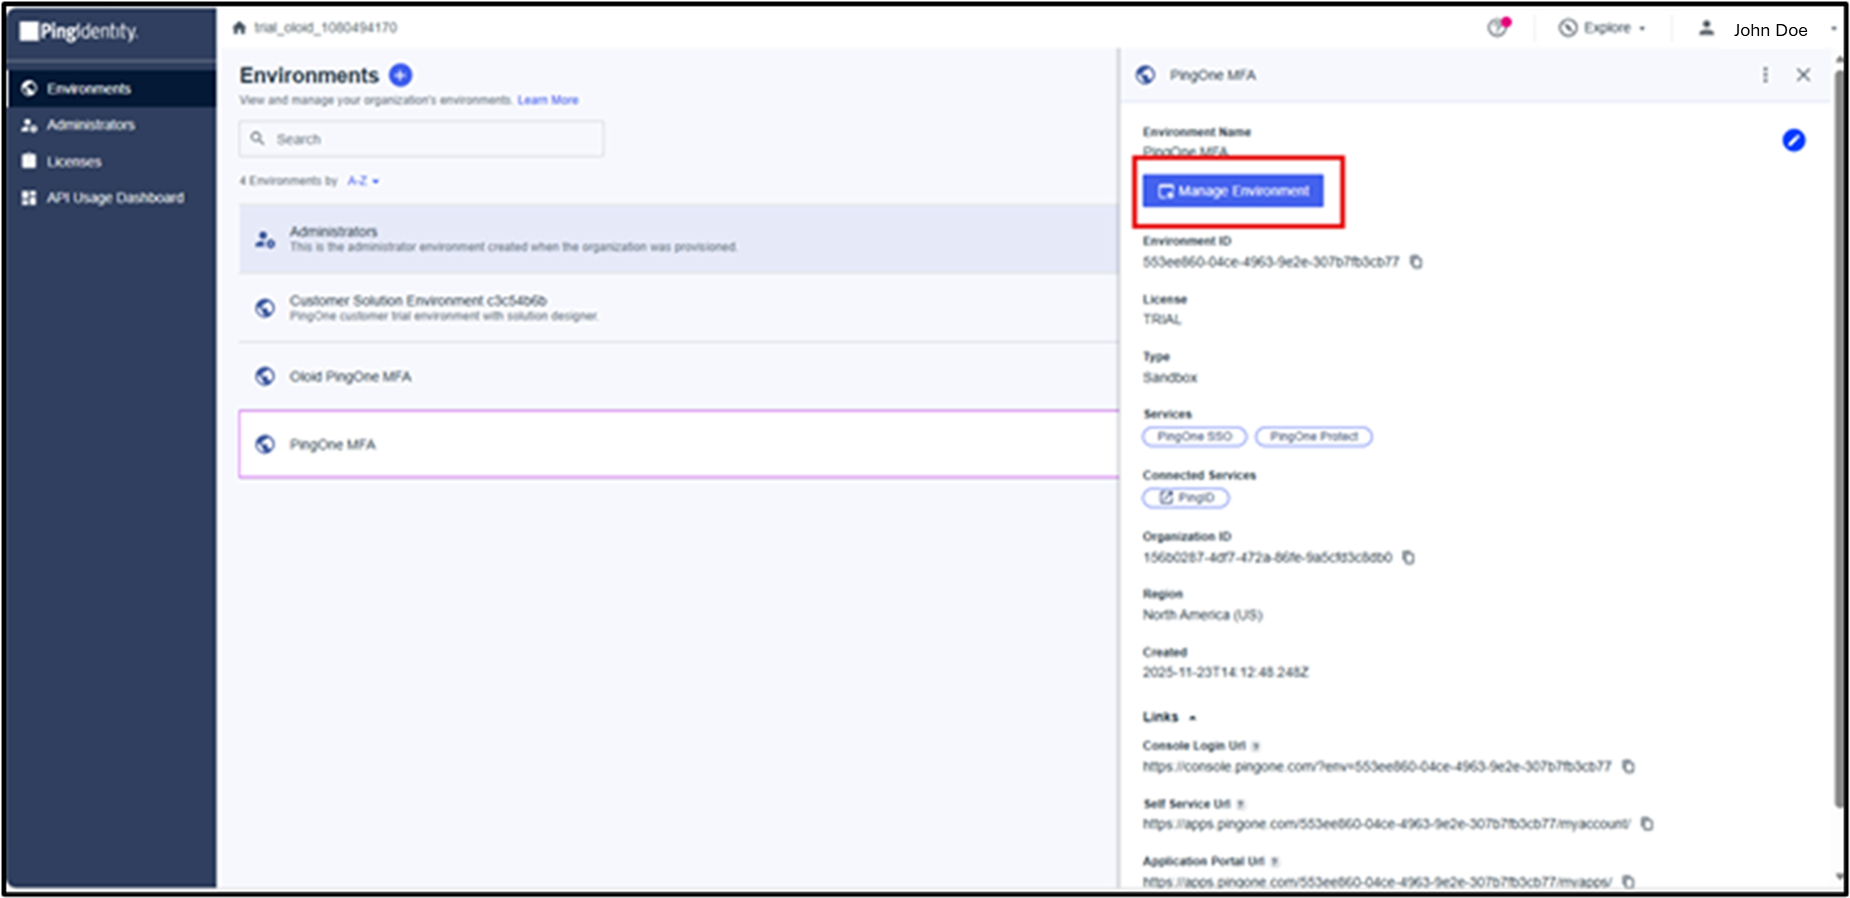This screenshot has height=898, width=1850.
Task: Click the details panel vertical scrollbar
Action: point(1839,440)
